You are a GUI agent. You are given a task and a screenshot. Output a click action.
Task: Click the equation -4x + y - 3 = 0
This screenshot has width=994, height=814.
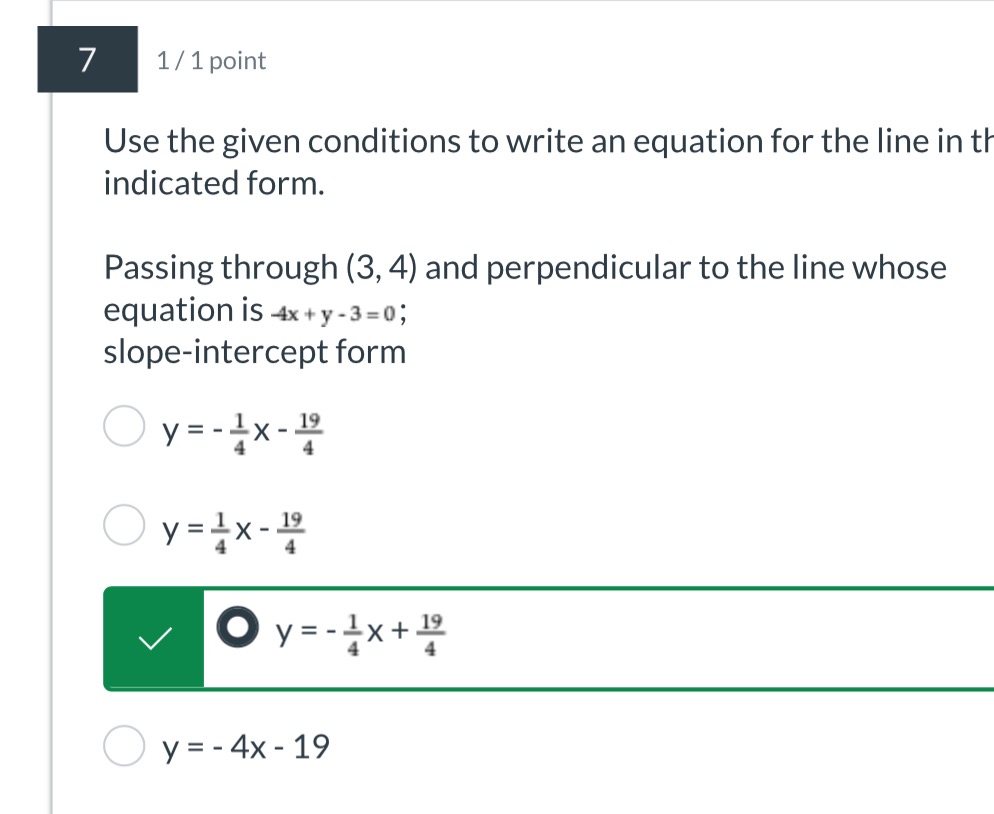pyautogui.click(x=334, y=314)
